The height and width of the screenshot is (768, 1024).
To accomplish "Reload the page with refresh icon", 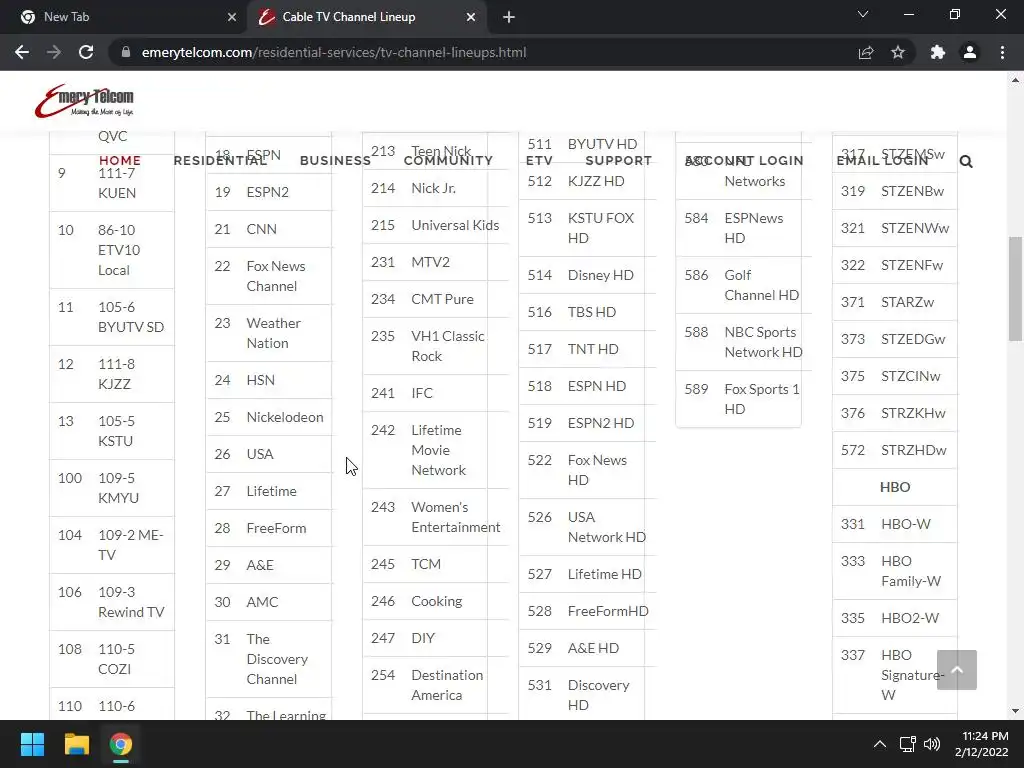I will coord(86,52).
